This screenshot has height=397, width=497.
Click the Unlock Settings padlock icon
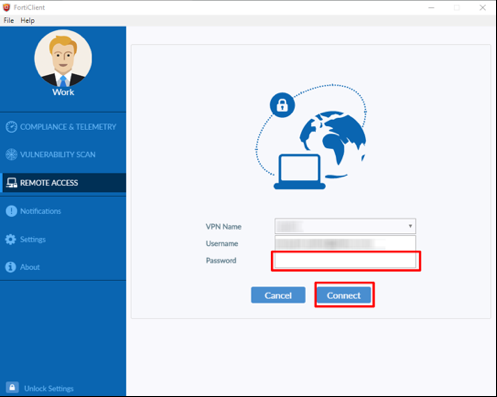tap(12, 388)
